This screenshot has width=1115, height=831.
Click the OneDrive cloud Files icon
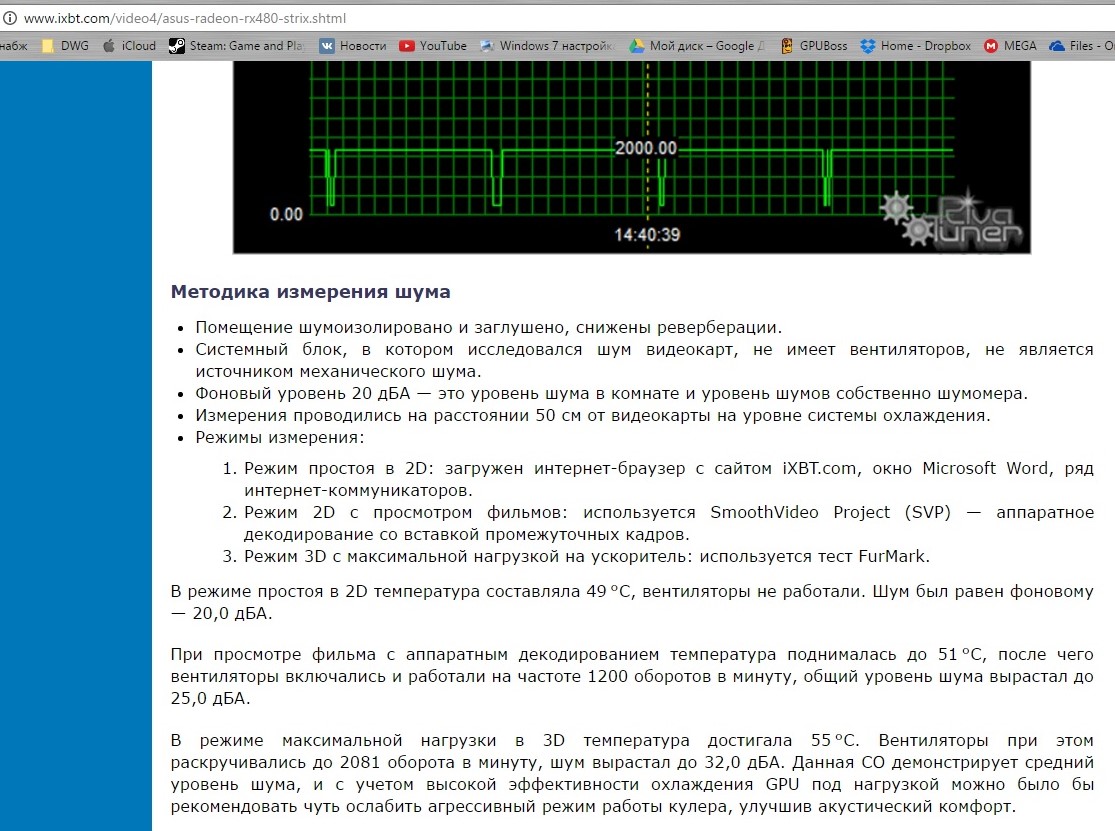1057,46
